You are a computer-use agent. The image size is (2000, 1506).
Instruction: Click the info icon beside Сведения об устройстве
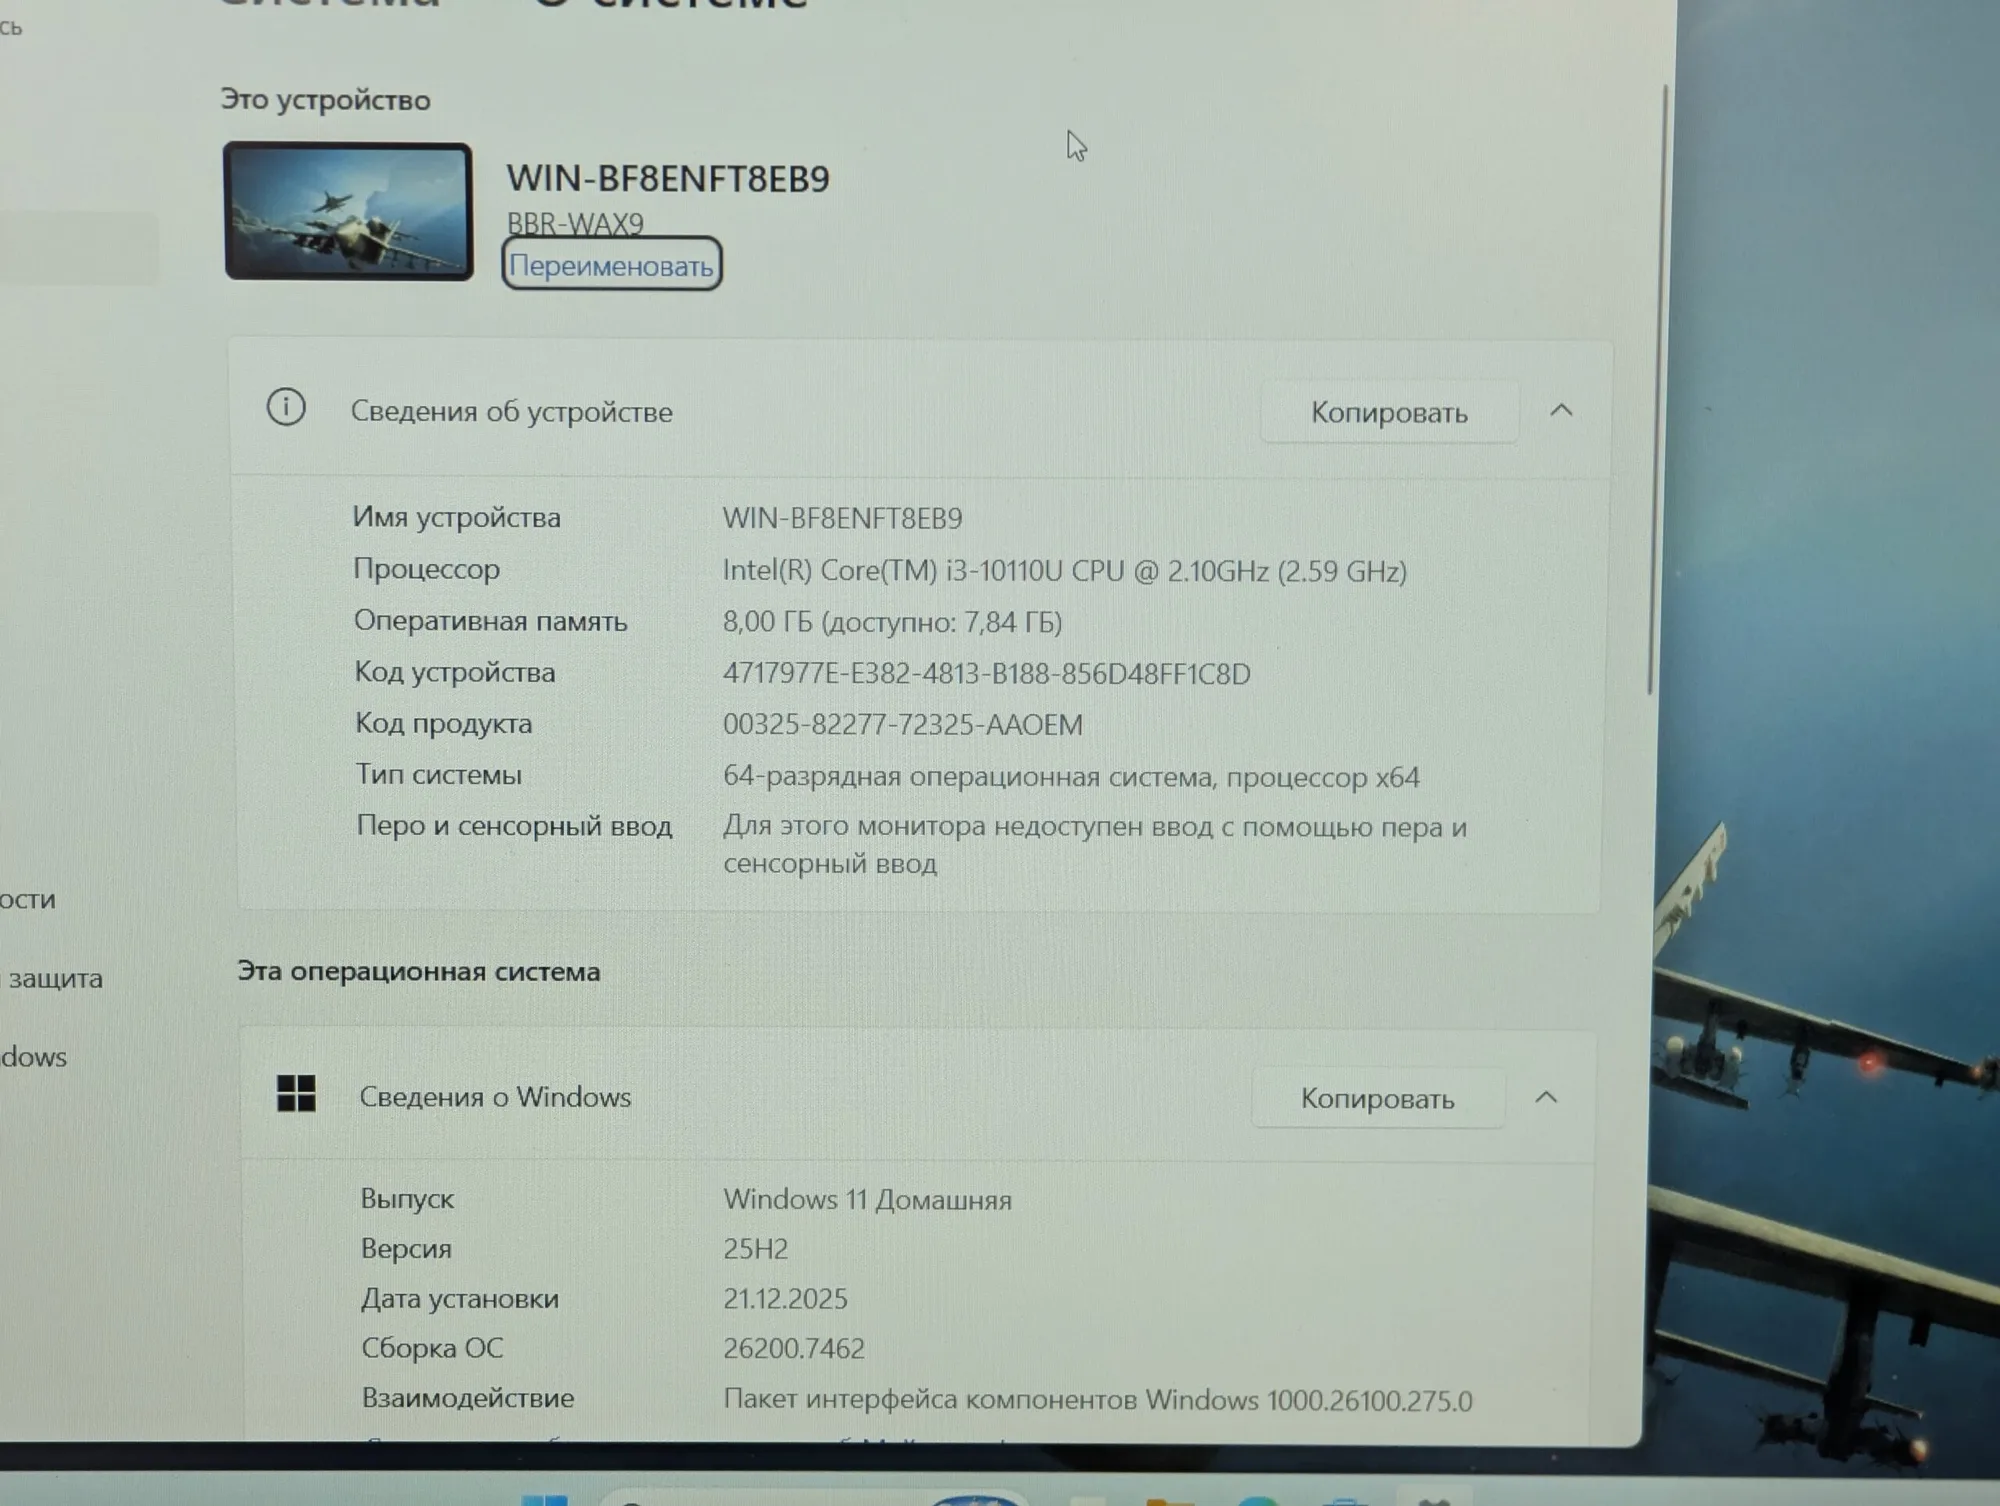286,407
